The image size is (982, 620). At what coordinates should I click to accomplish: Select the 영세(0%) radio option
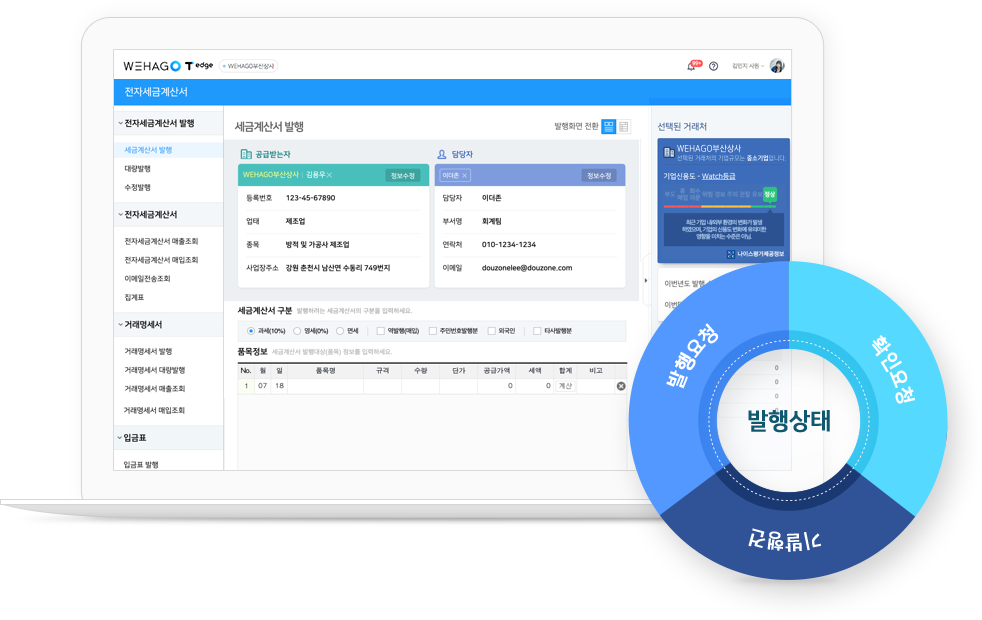click(297, 331)
